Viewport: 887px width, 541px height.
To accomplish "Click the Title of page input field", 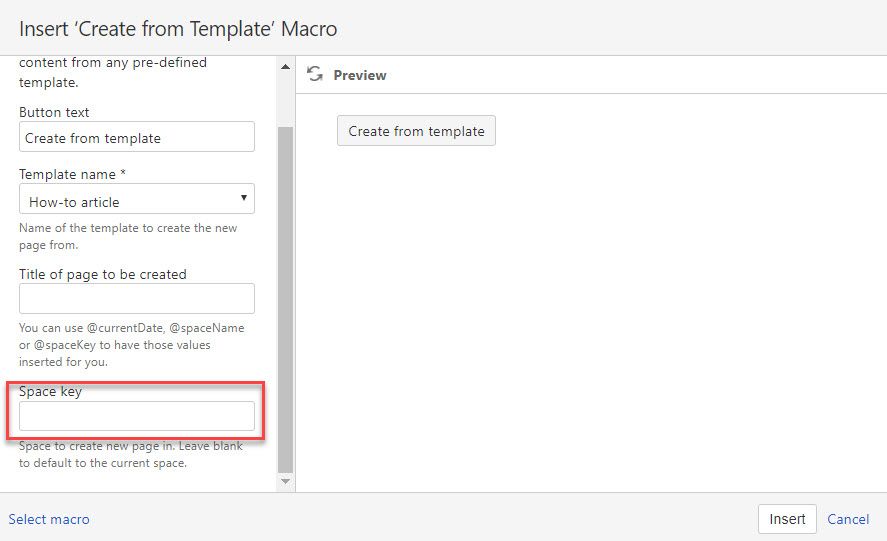I will pyautogui.click(x=137, y=298).
